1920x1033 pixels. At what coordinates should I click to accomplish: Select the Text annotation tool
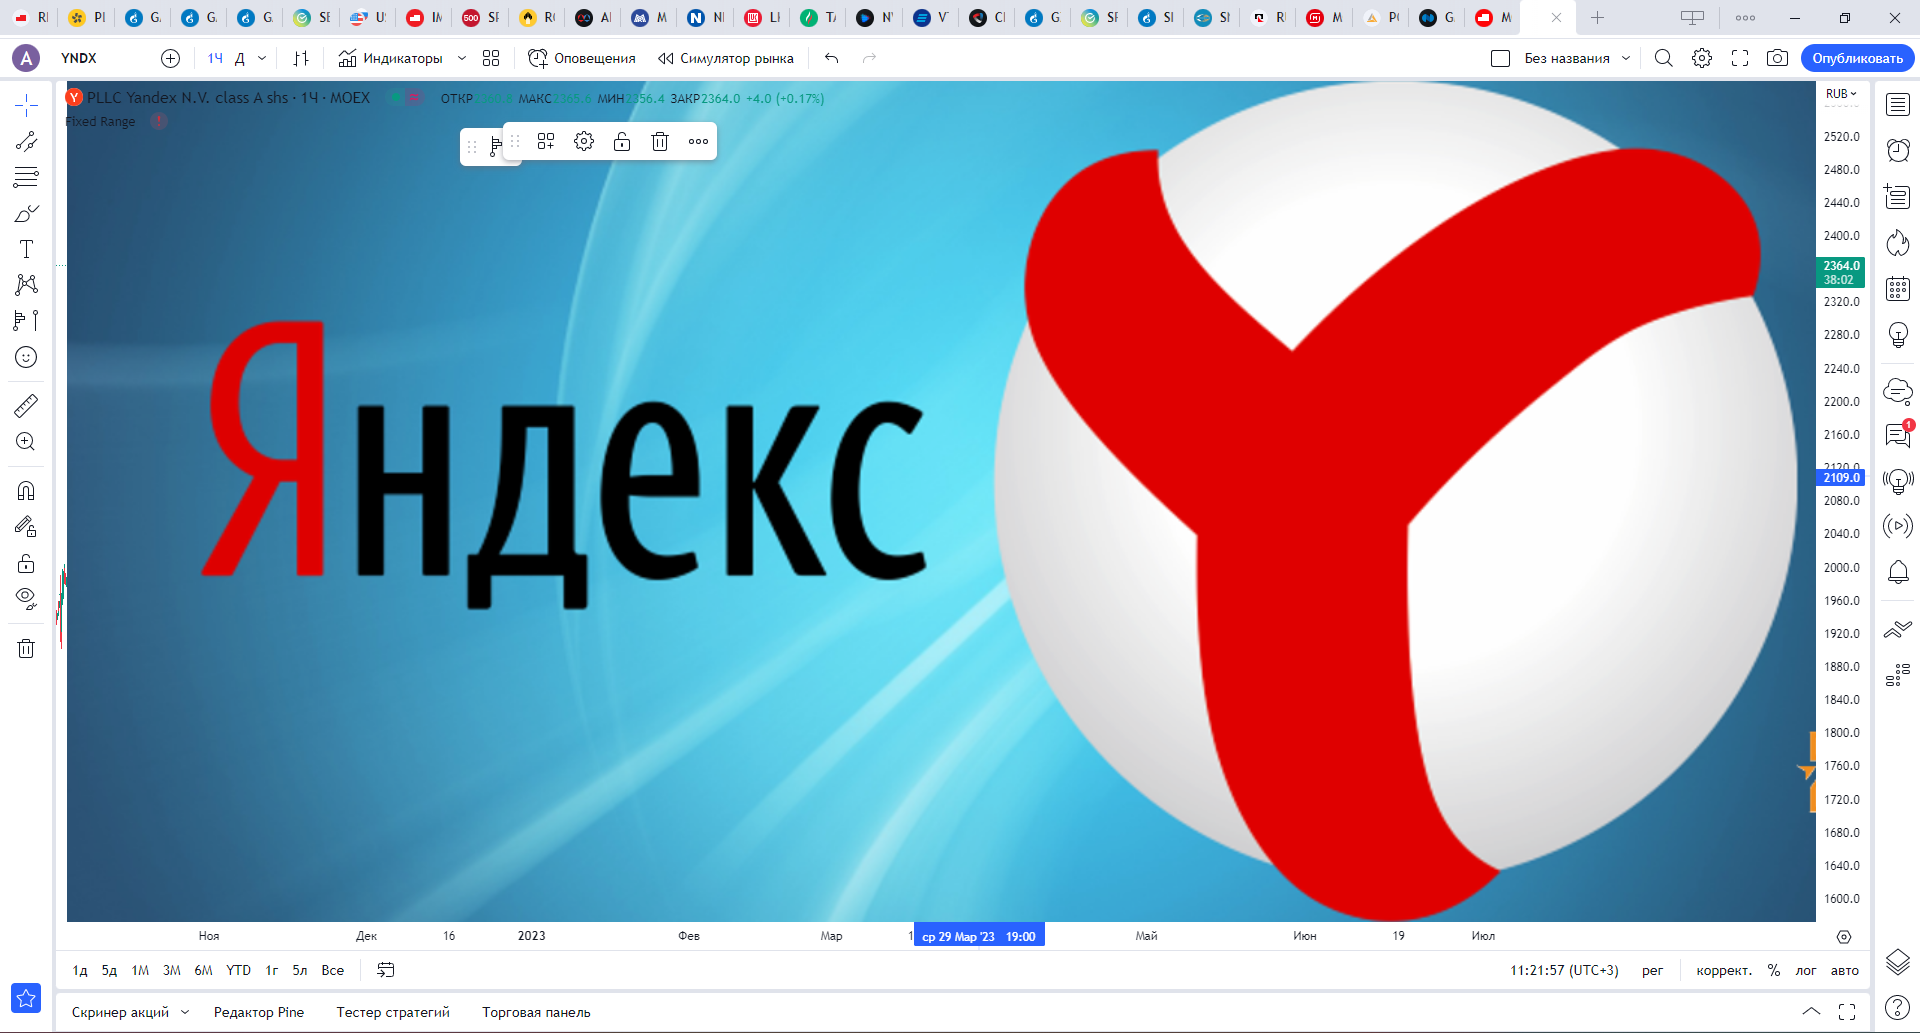(26, 249)
